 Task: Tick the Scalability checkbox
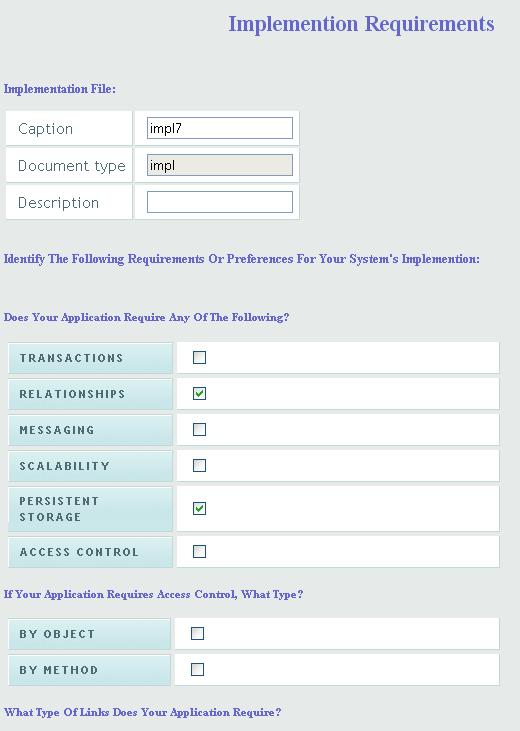point(199,465)
